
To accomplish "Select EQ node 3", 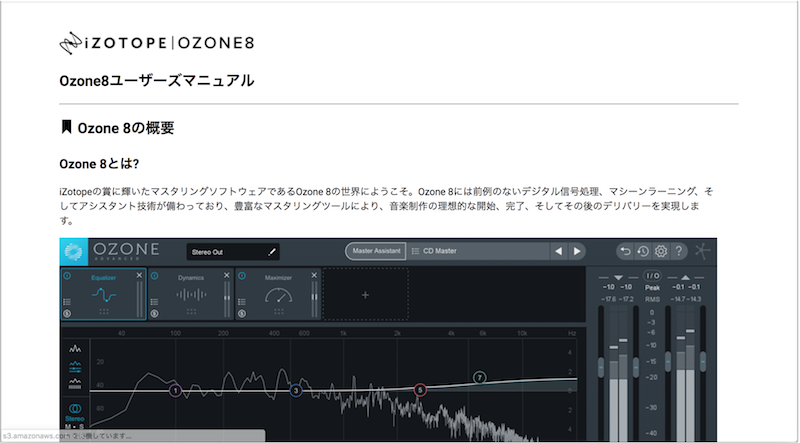I will click(x=296, y=391).
